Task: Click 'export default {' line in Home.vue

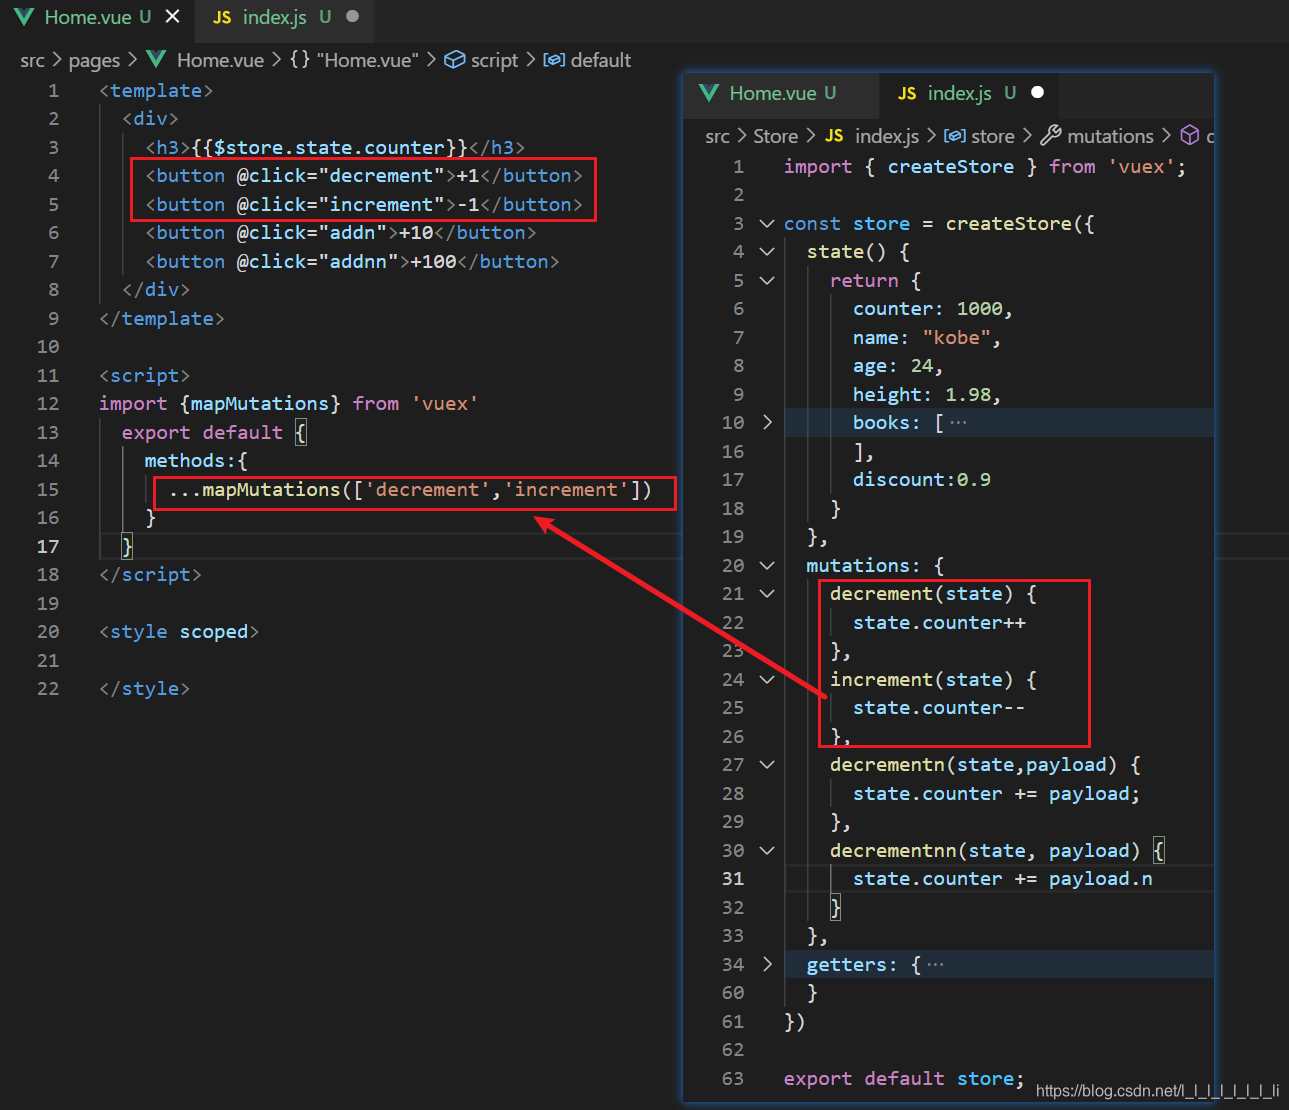Action: 214,433
